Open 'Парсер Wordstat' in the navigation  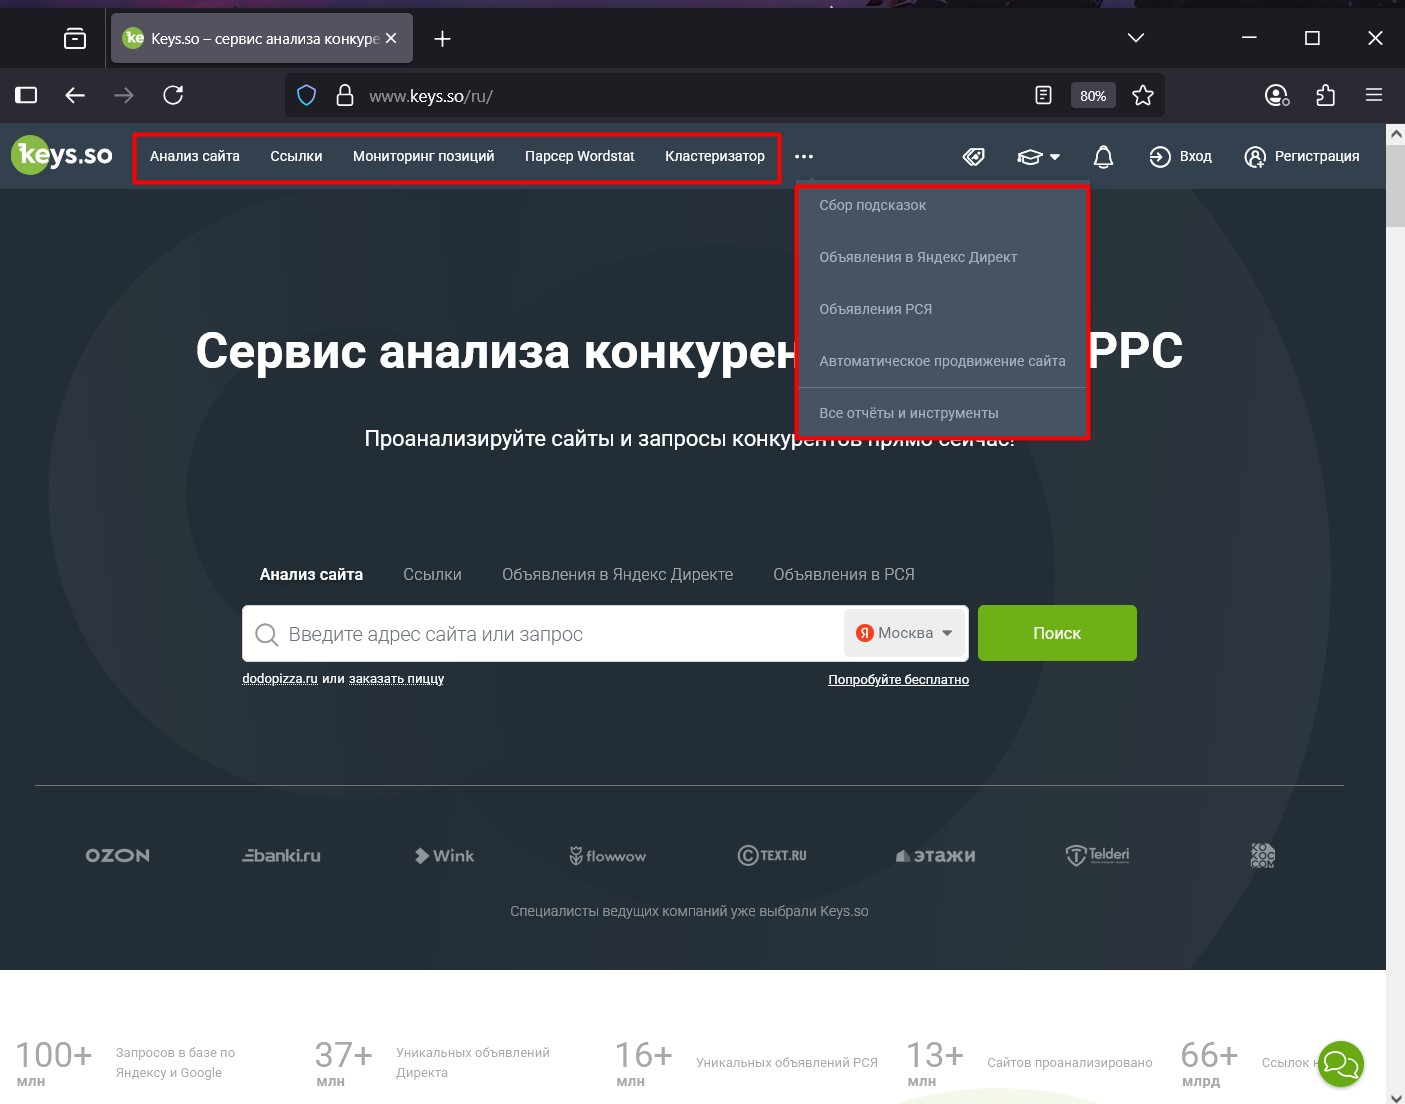[x=579, y=156]
